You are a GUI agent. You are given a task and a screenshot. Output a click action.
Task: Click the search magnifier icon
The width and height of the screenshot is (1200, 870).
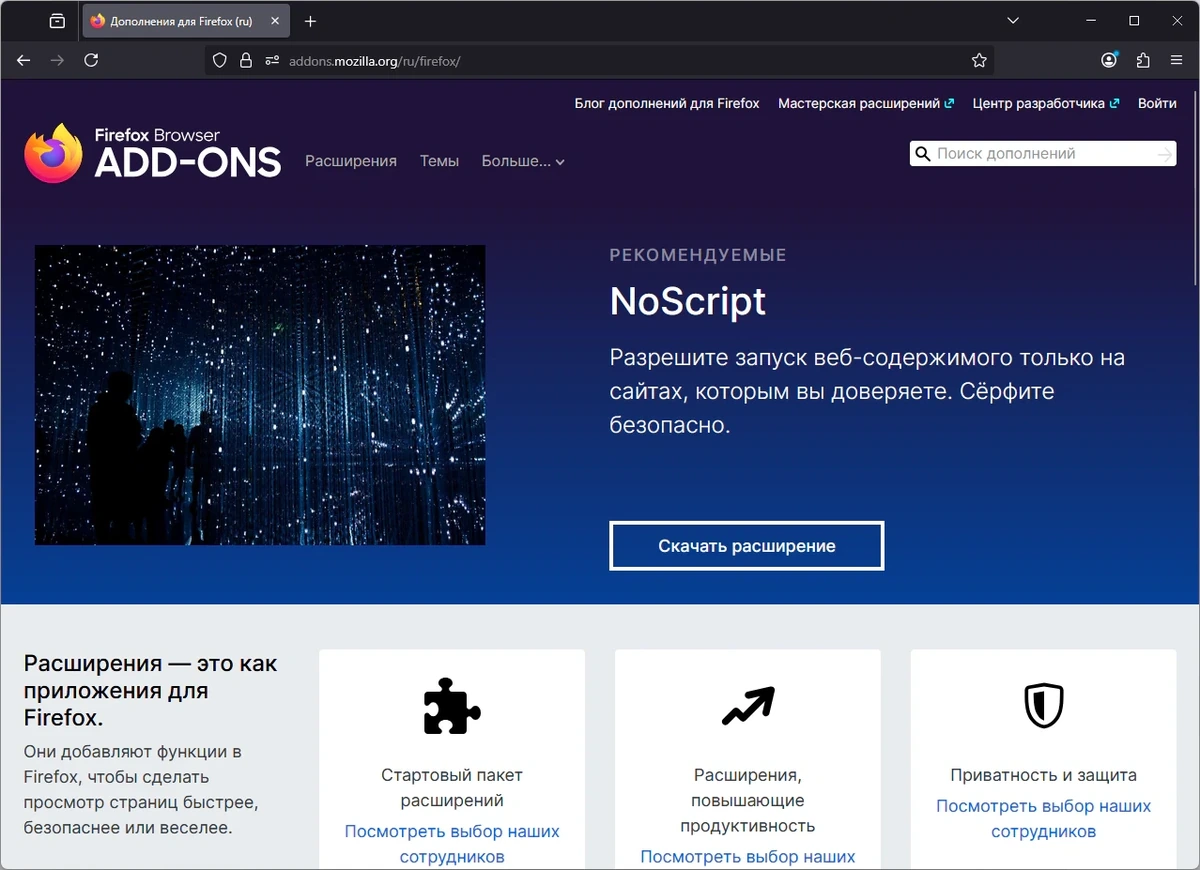pos(923,154)
